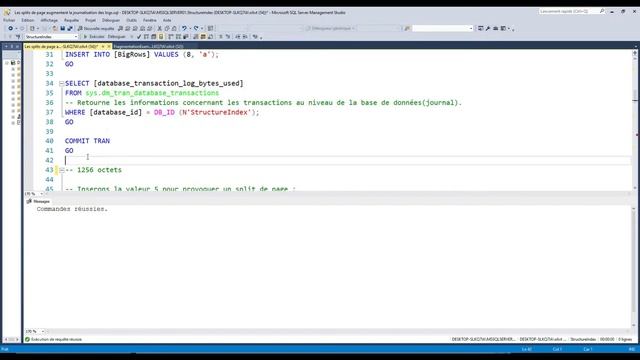
Task: Click the find-in-files icon beside search box
Action: coord(407,28)
